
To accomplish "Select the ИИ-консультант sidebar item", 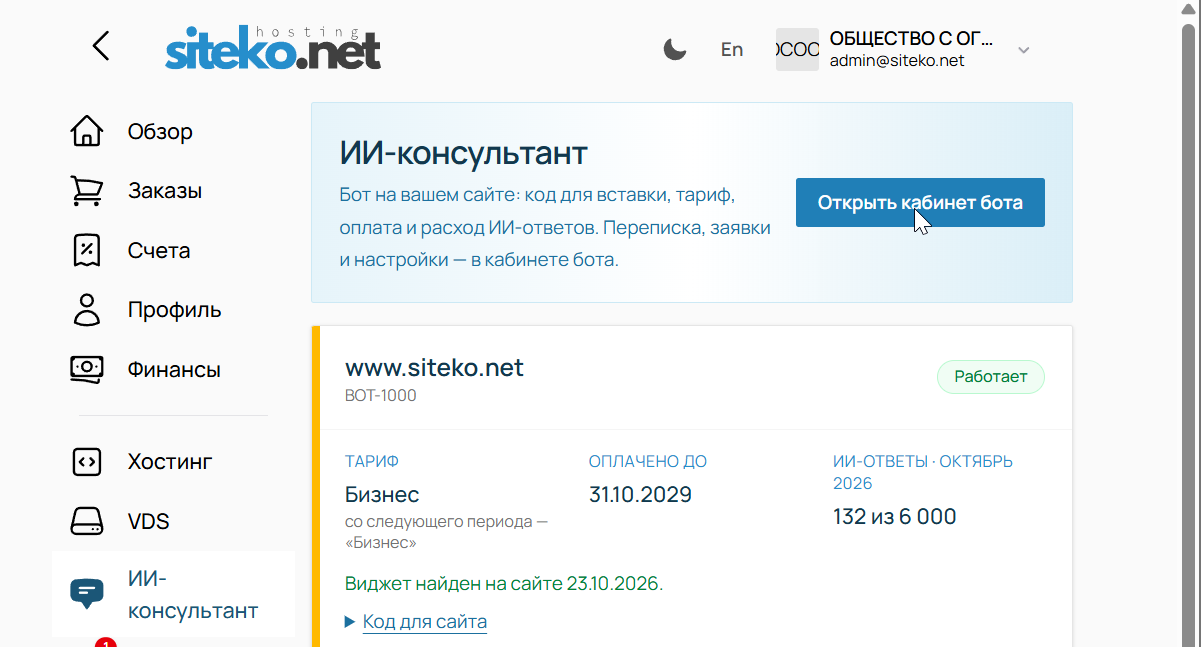I will point(173,594).
